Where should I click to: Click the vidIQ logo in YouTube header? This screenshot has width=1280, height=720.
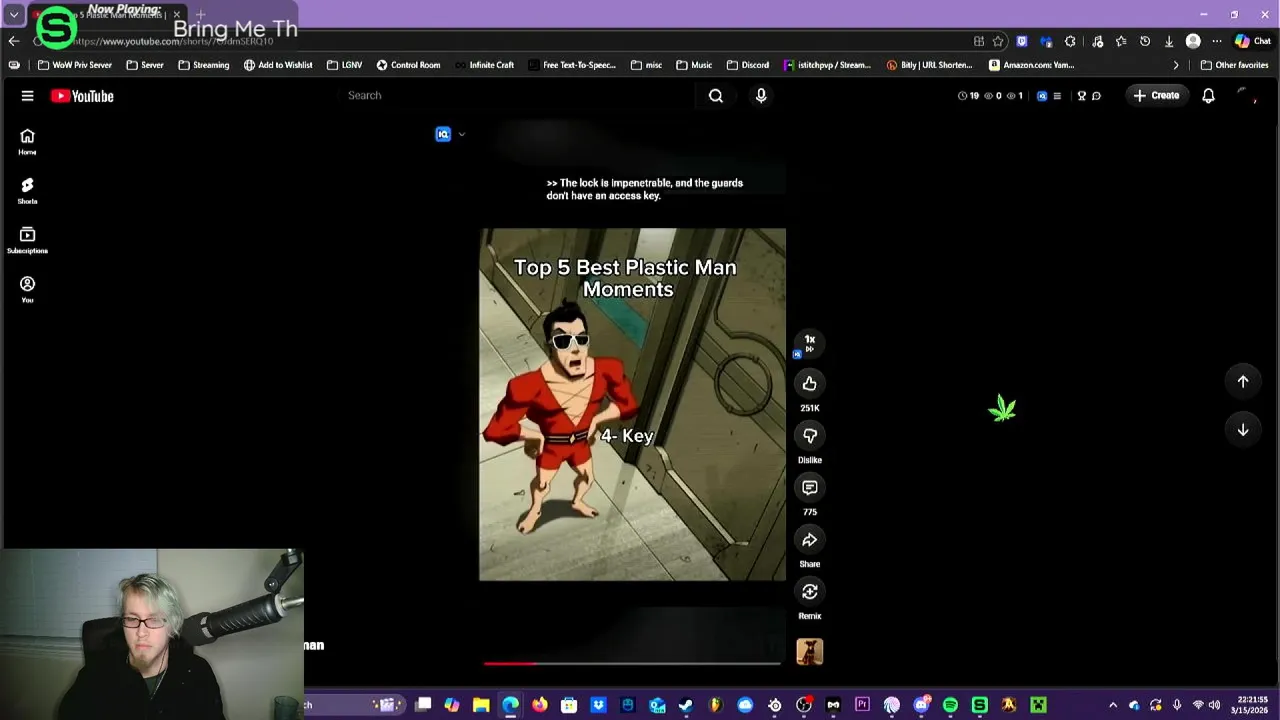tap(1042, 96)
